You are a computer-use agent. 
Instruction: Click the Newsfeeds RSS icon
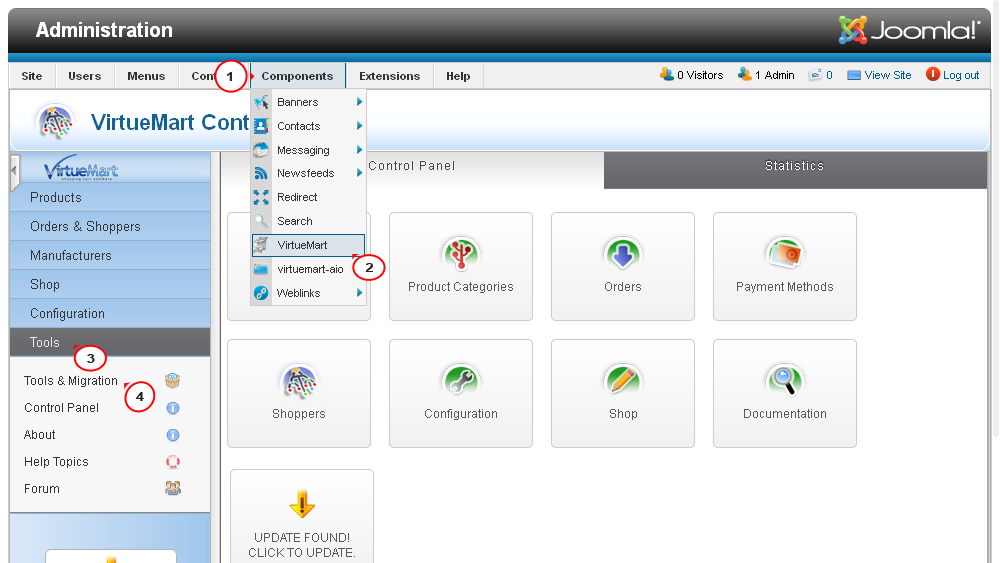click(261, 173)
